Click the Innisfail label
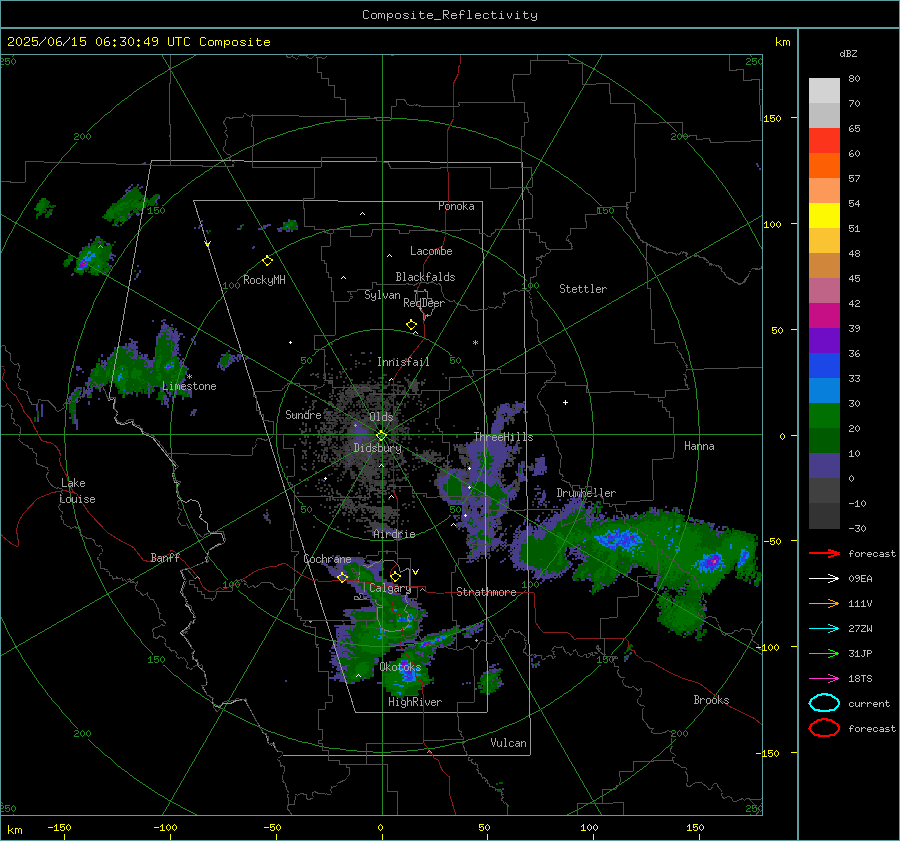900x841 pixels. (x=403, y=362)
